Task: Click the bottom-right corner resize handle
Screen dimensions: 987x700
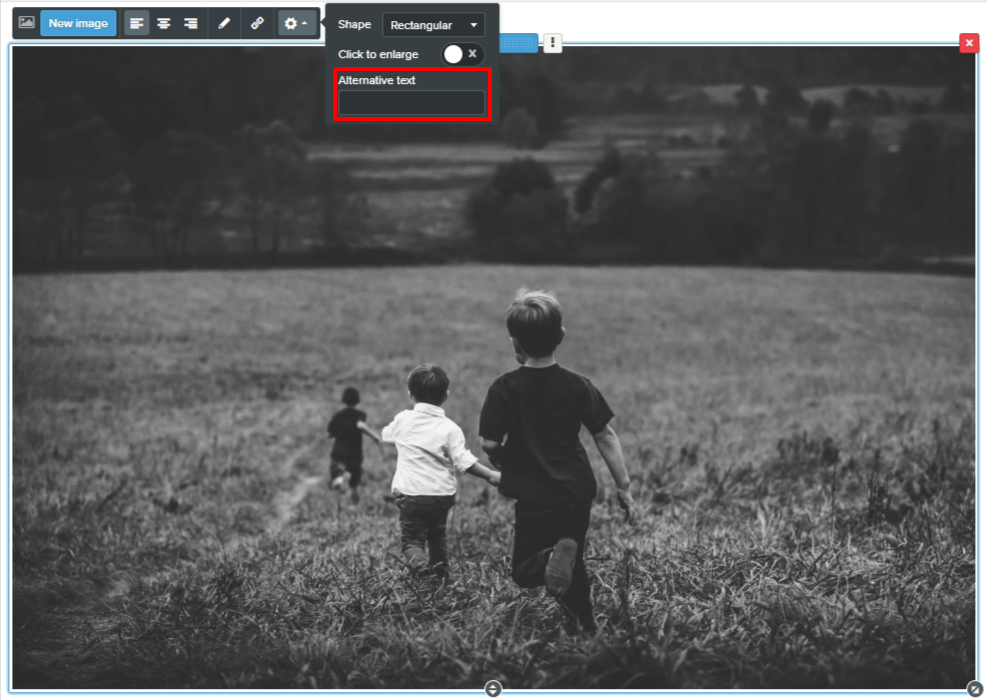Action: tap(974, 688)
